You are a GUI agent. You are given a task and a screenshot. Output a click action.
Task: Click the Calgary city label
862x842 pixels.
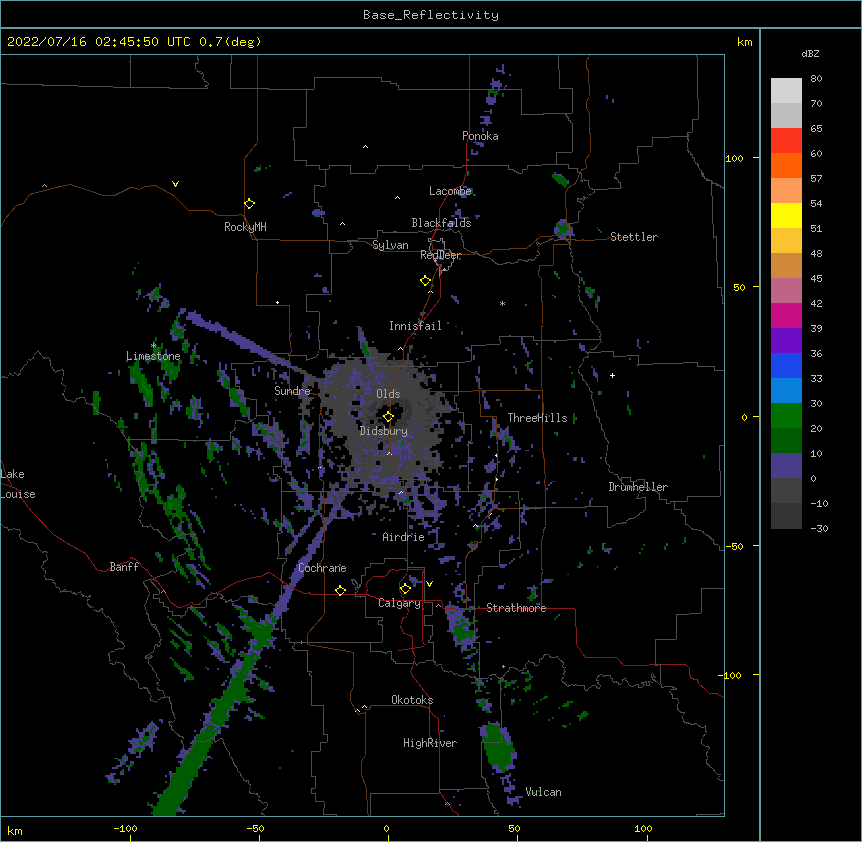[399, 603]
